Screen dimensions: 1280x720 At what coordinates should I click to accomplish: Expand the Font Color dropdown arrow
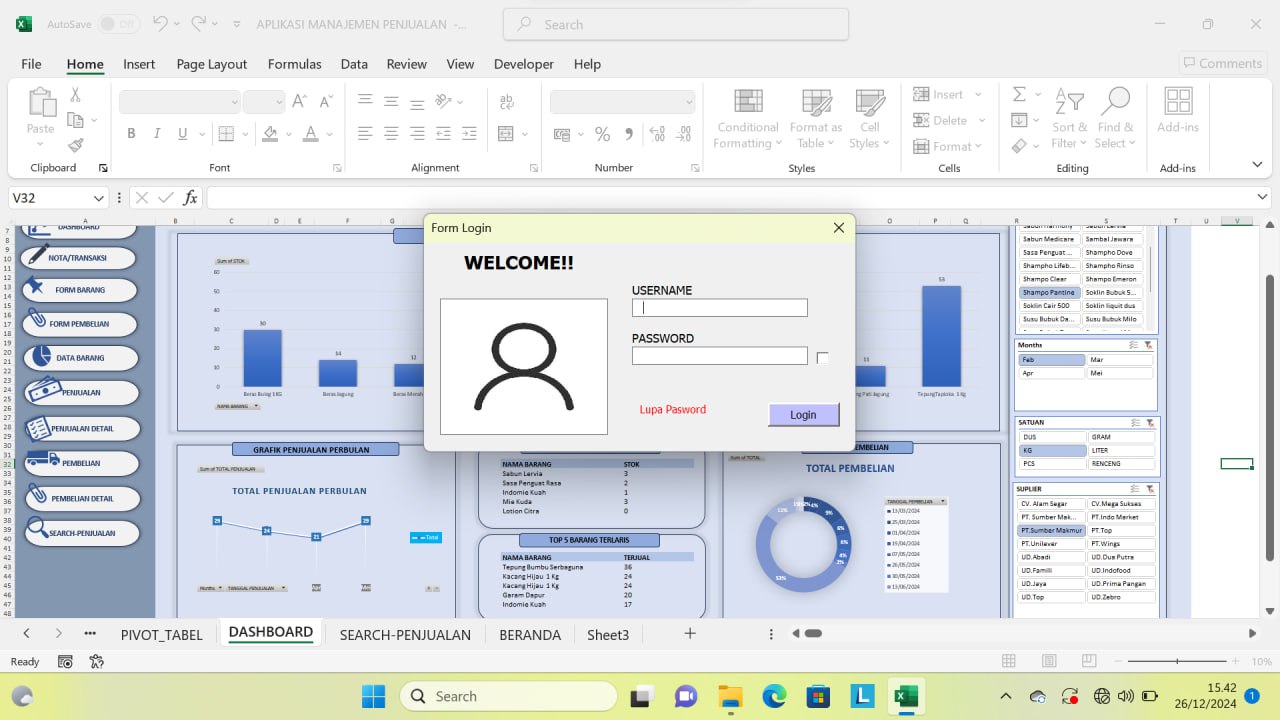point(330,133)
